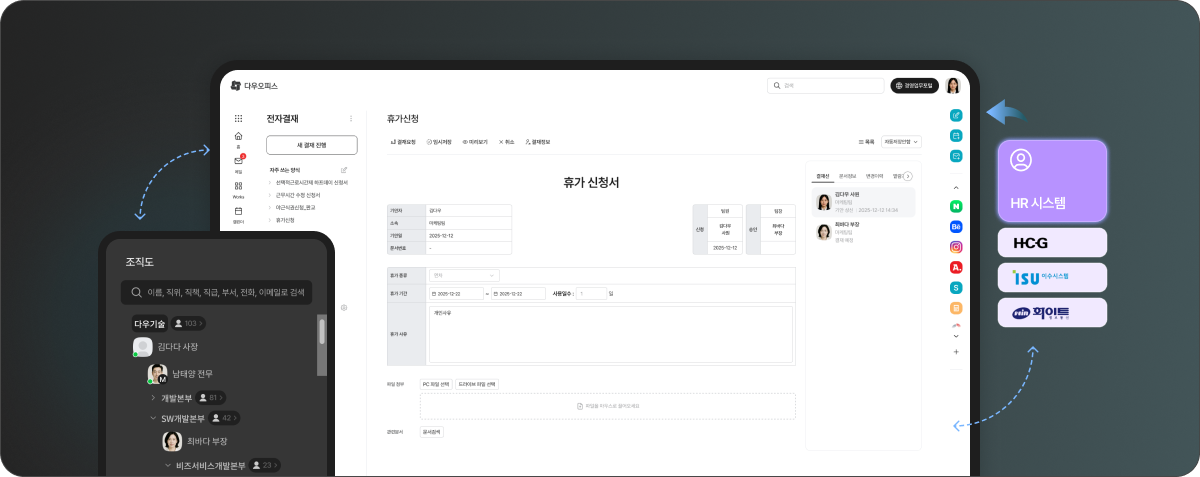Click 결재요청 in the toolbar
This screenshot has width=1200, height=477.
404,142
